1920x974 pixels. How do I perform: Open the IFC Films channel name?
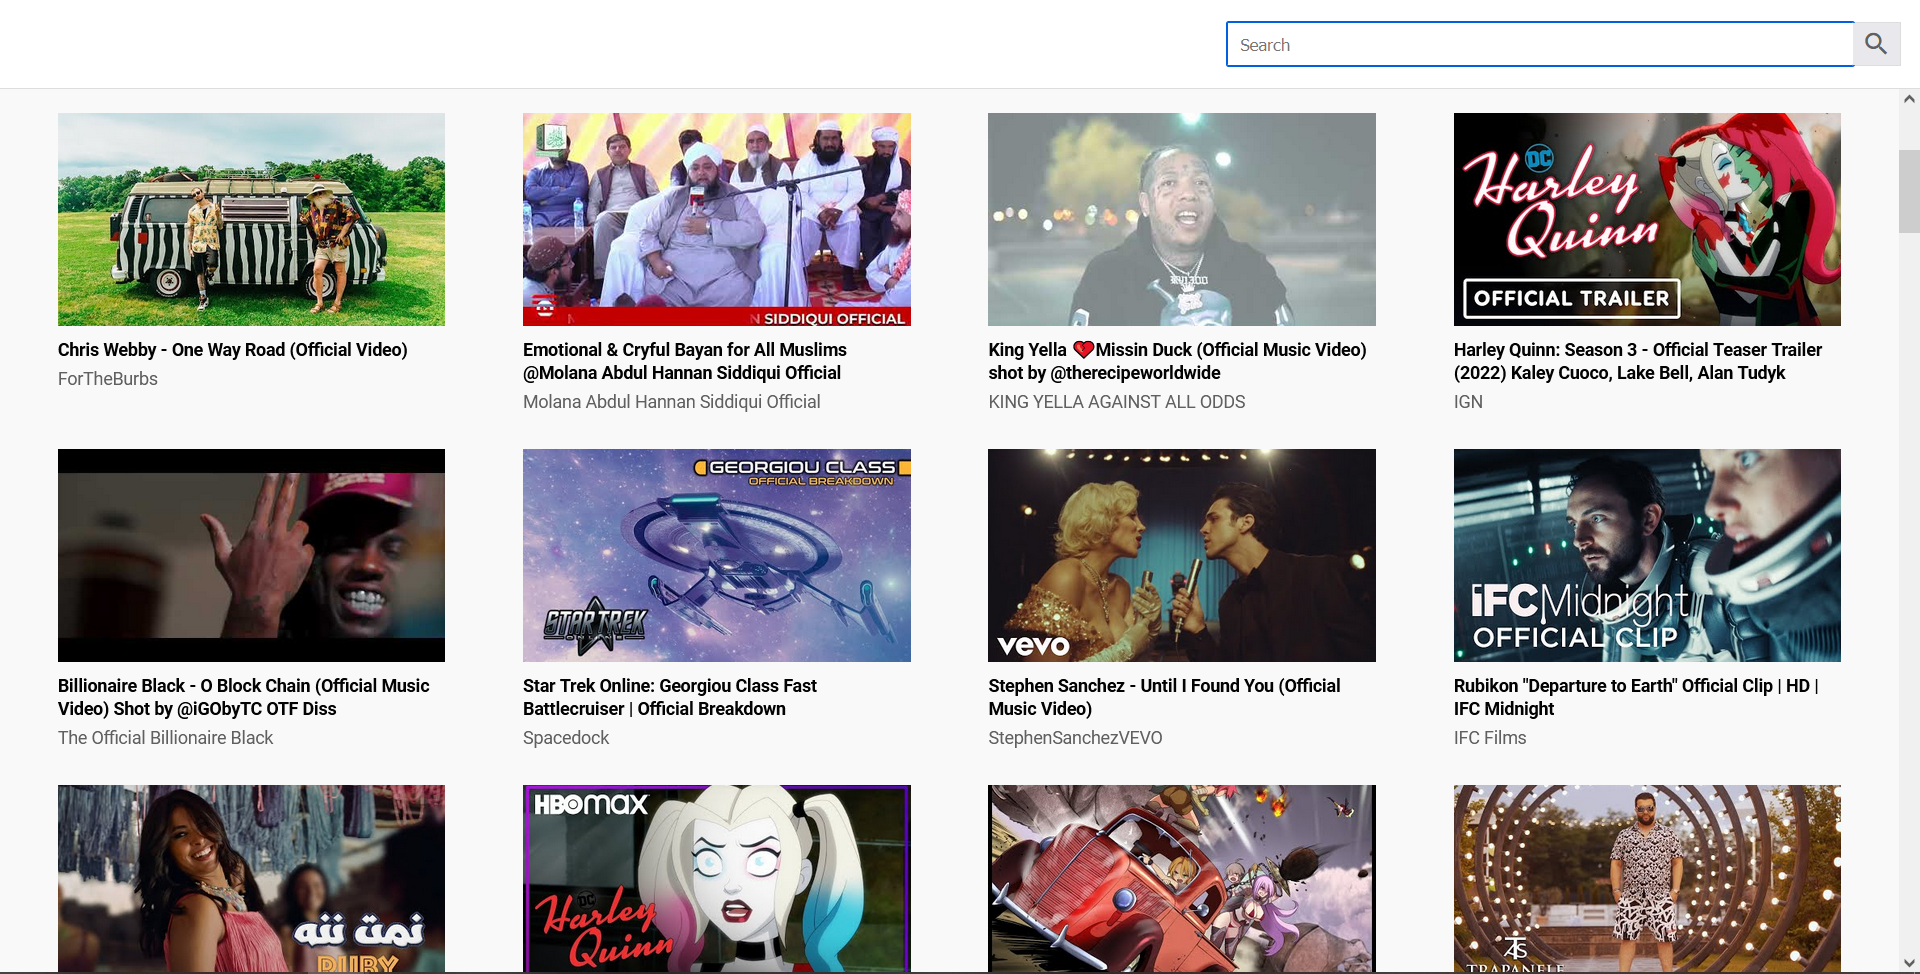pyautogui.click(x=1490, y=738)
